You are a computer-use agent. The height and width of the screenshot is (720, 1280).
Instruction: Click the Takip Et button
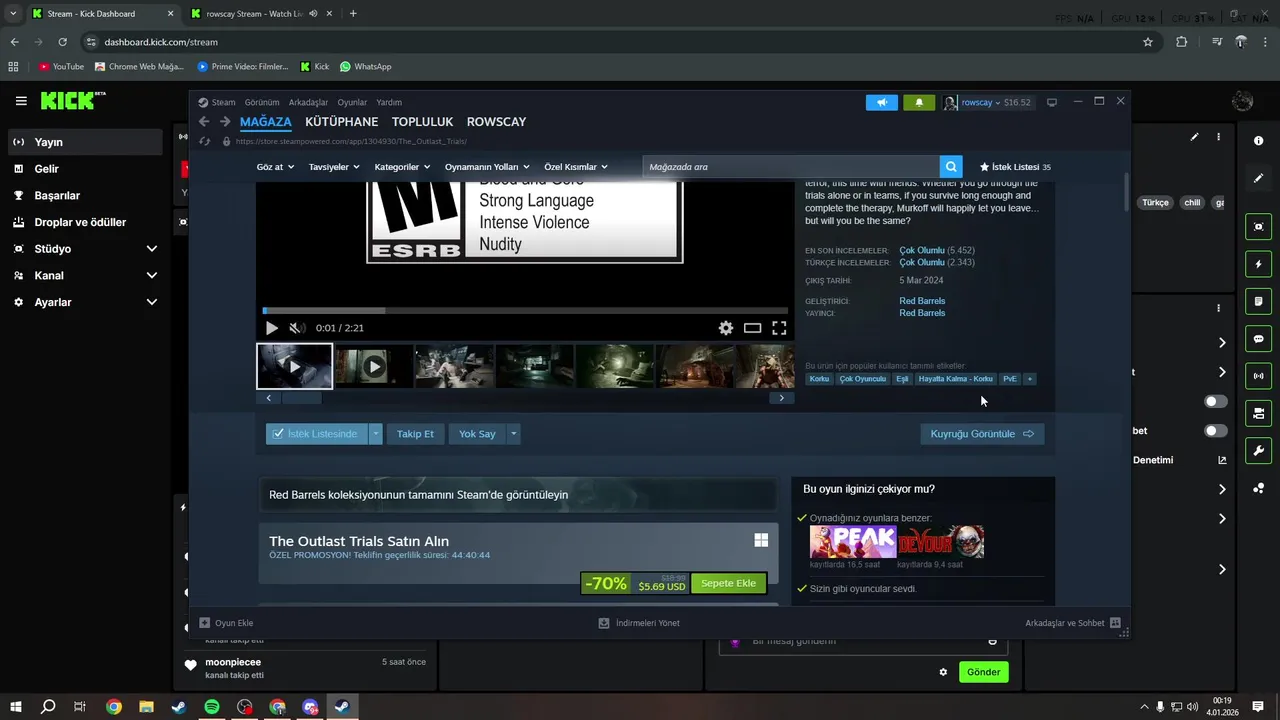click(x=415, y=434)
